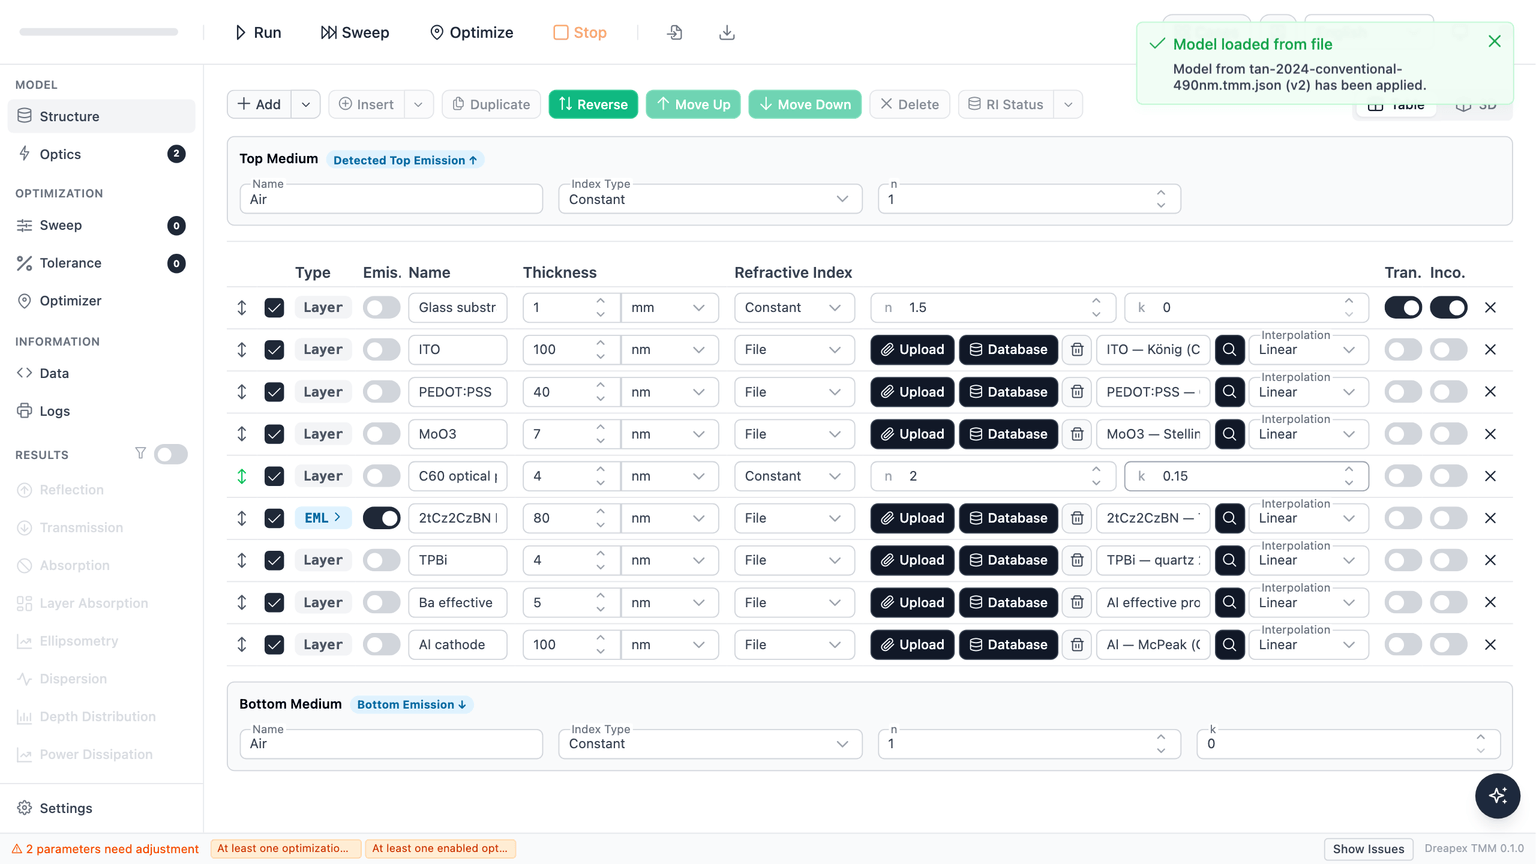This screenshot has width=1536, height=864.
Task: Open the Insert button dropdown arrow
Action: tap(418, 104)
